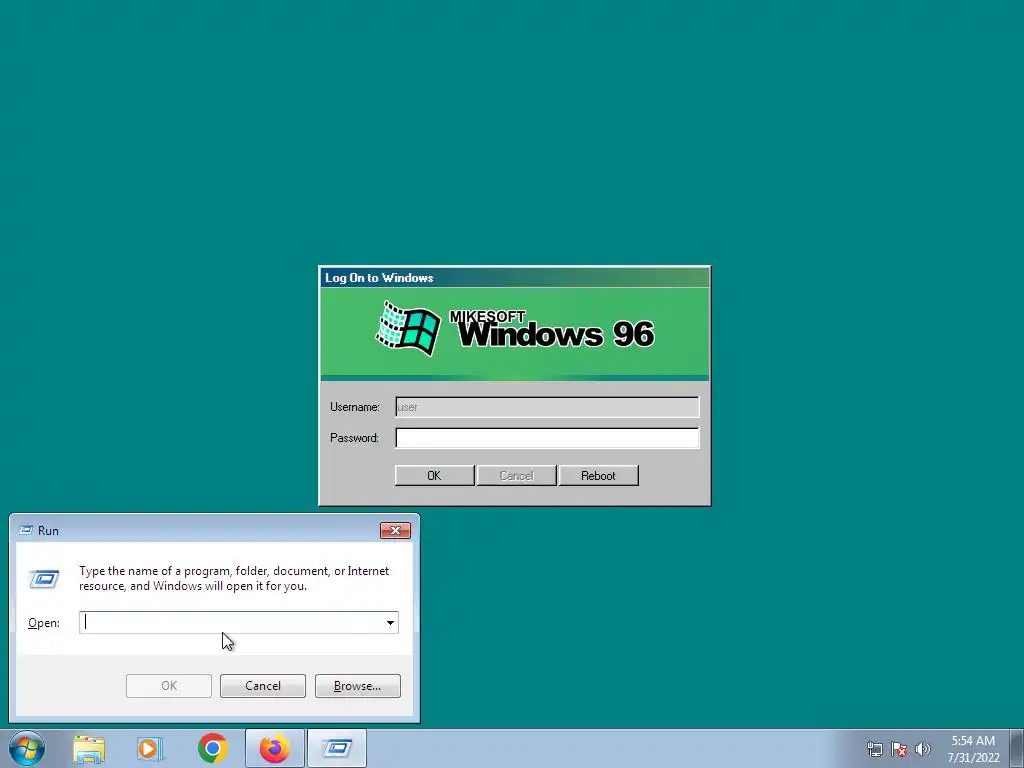1024x768 pixels.
Task: Click the Reboot button
Action: tap(598, 475)
